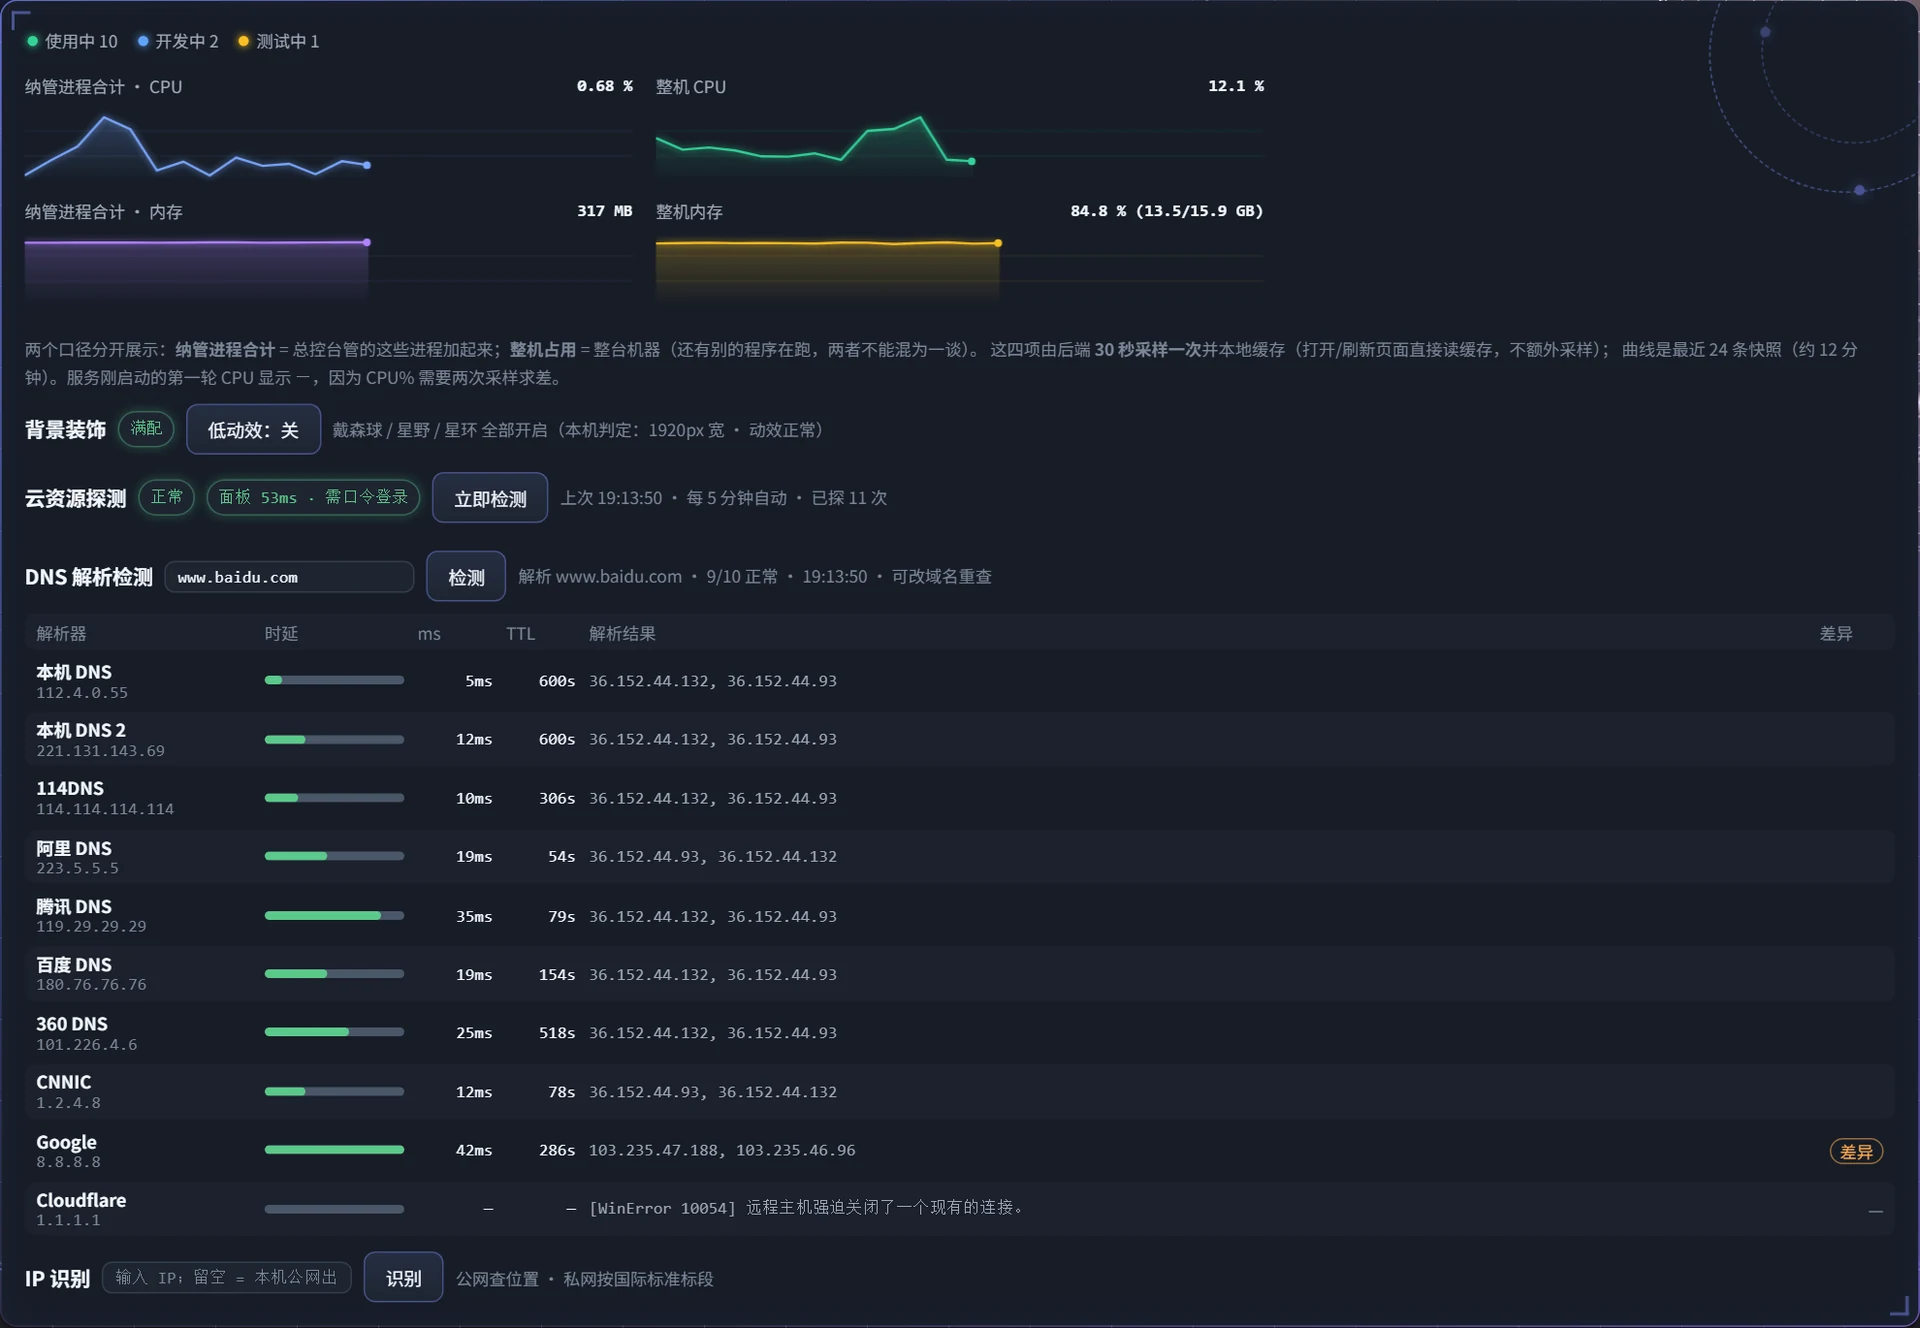The width and height of the screenshot is (1920, 1328).
Task: Select the 360 DNS resolver name
Action: [72, 1024]
